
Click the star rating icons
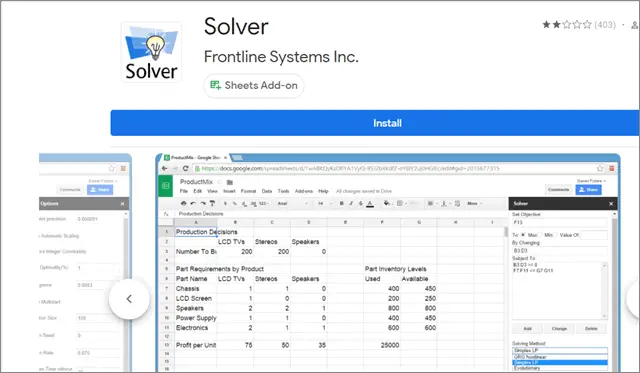567,25
